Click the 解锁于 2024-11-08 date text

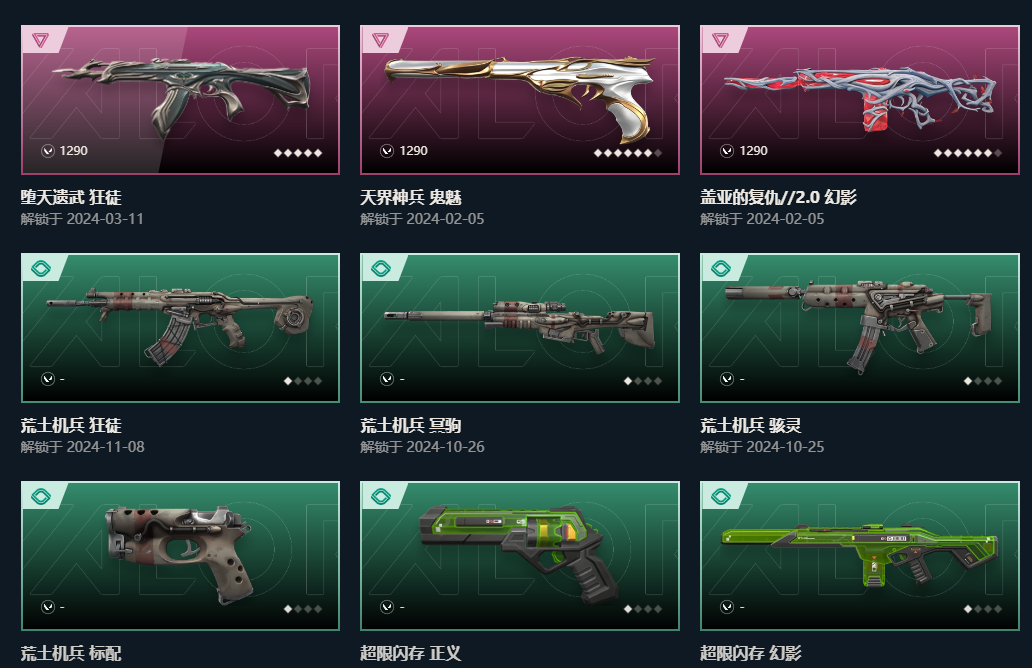[x=82, y=447]
